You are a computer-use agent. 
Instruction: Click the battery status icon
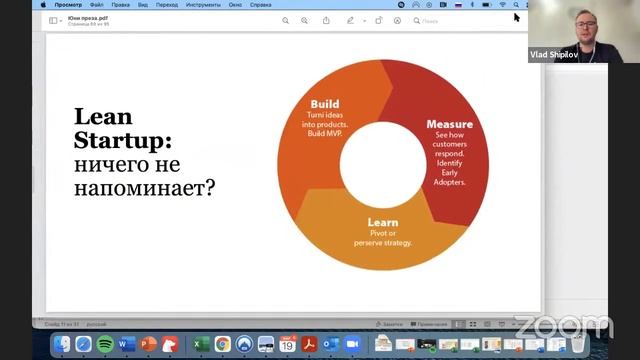point(486,5)
